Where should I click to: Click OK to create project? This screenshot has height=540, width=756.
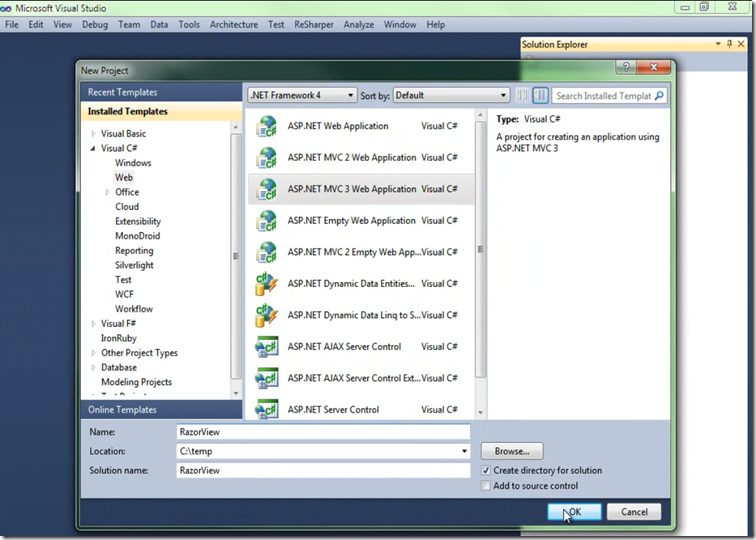click(574, 512)
